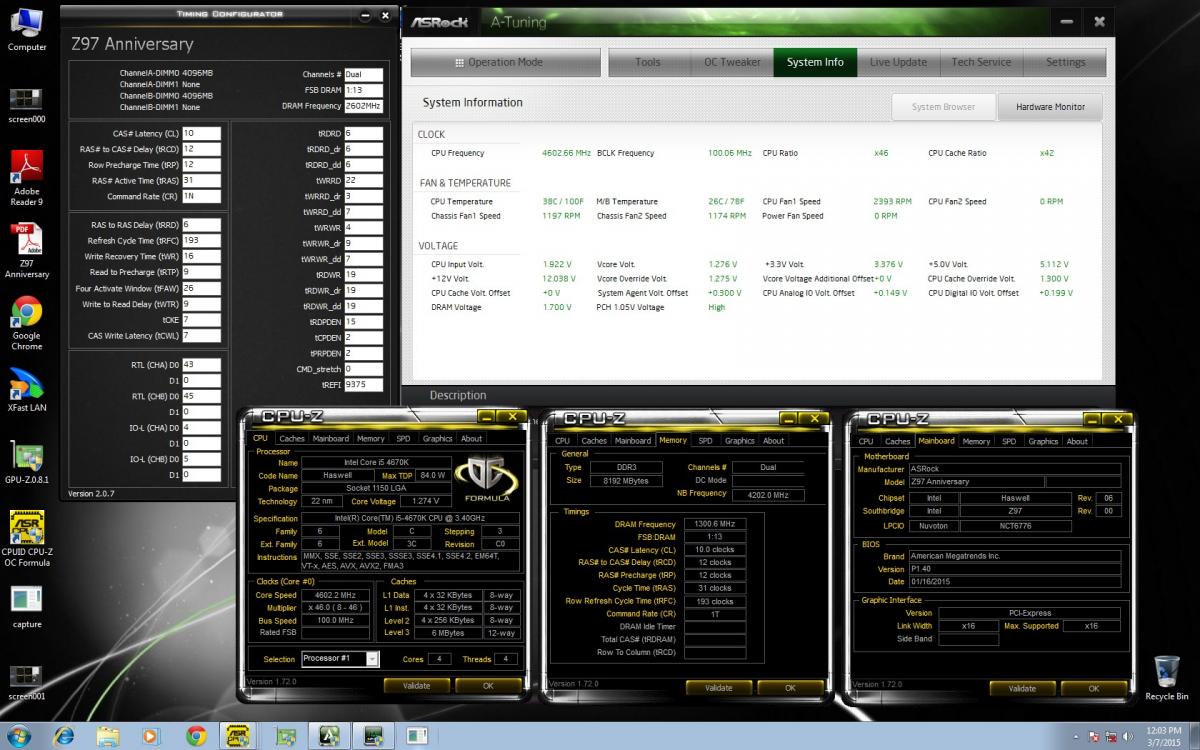The height and width of the screenshot is (750, 1200).
Task: Switch to the green graphics card taskbar icon
Action: point(285,736)
